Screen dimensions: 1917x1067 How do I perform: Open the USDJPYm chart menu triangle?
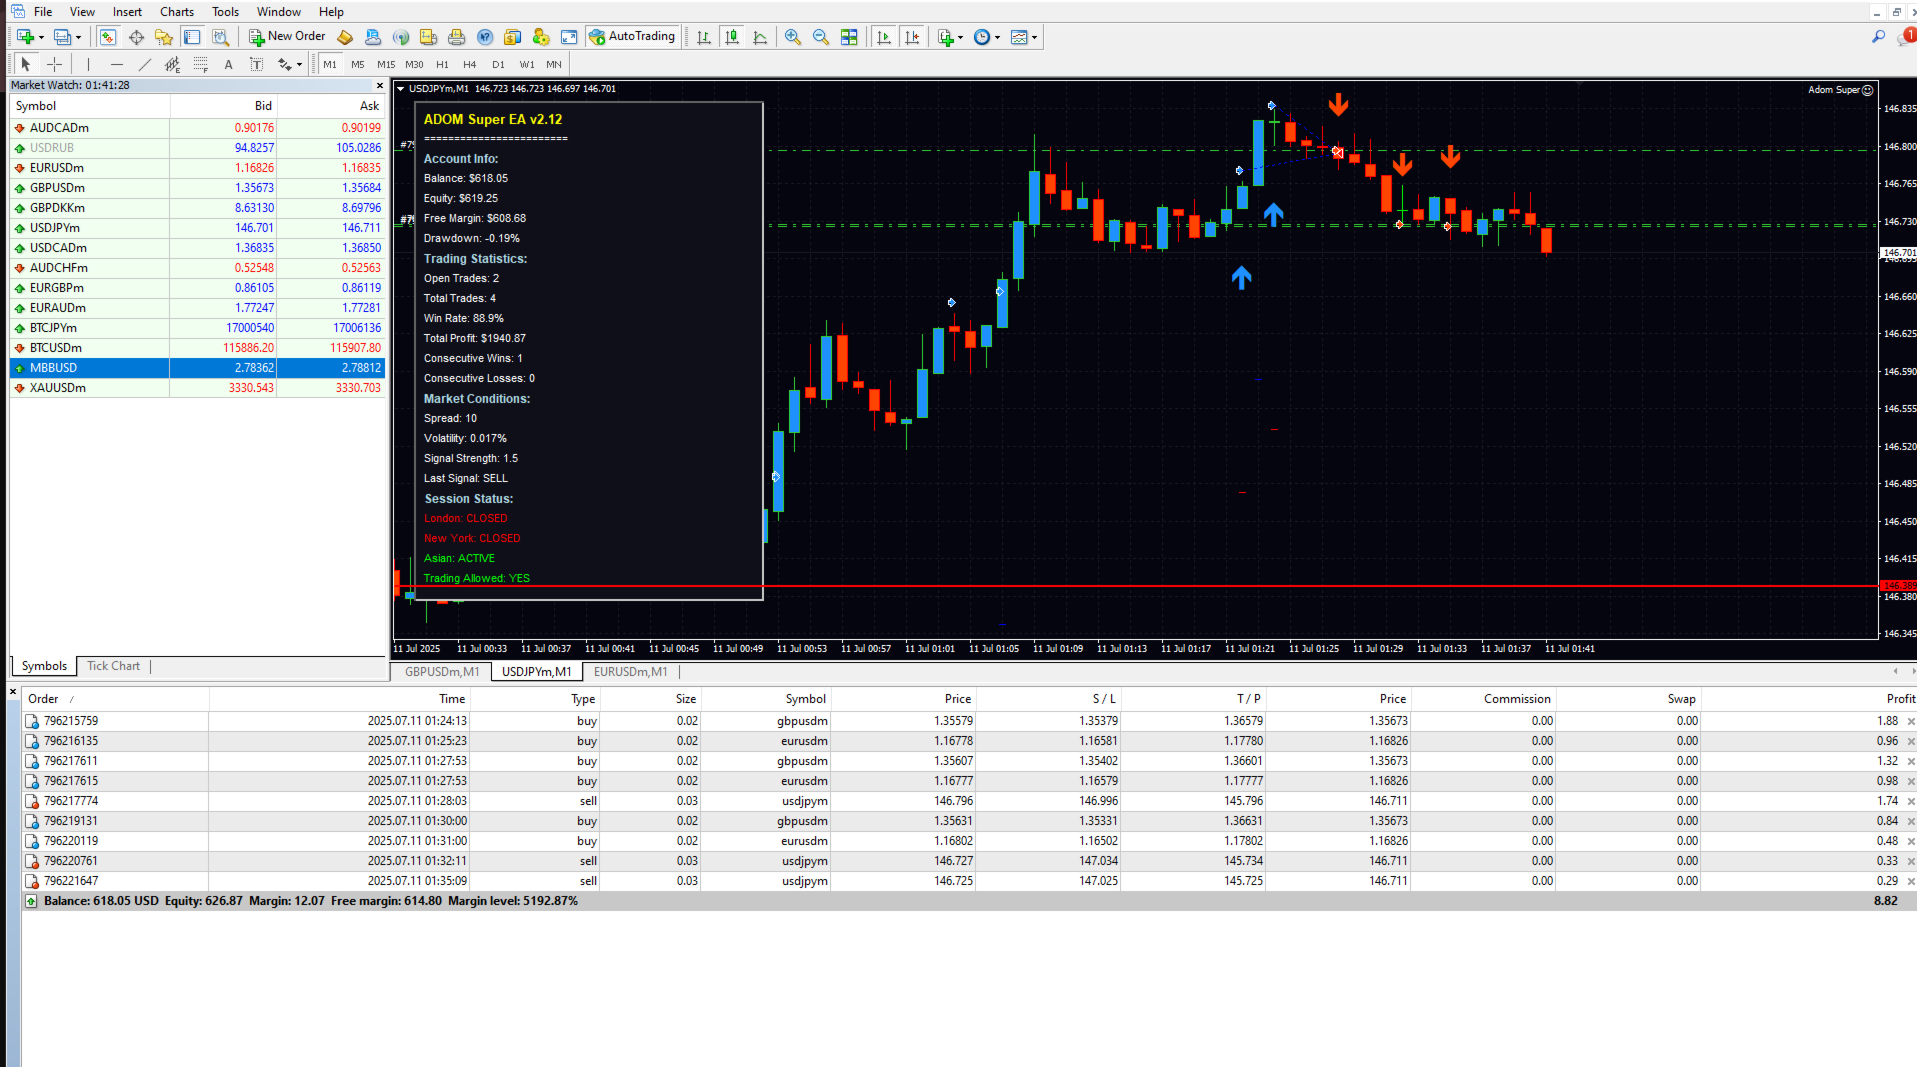click(x=401, y=89)
